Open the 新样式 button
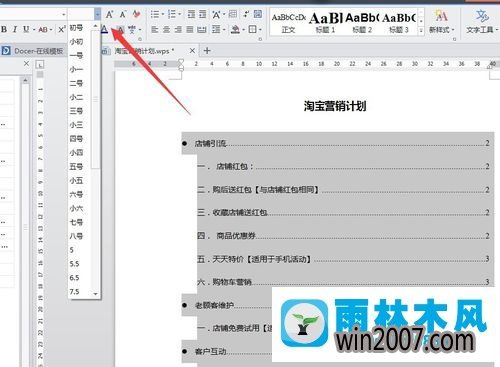Image resolution: width=500 pixels, height=367 pixels. [442, 21]
